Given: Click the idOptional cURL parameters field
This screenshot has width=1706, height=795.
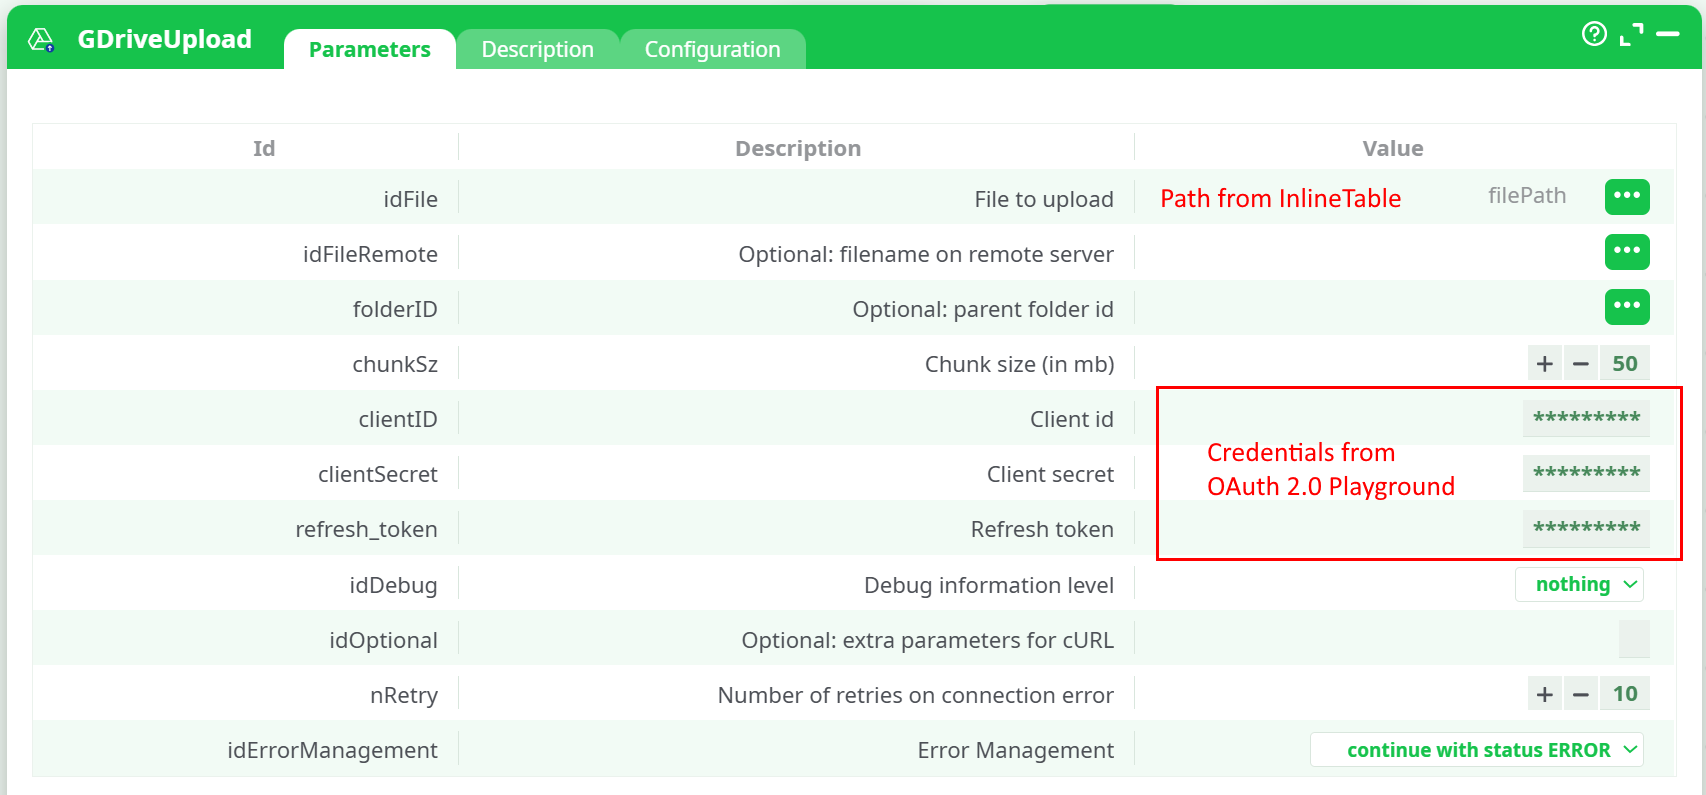Looking at the screenshot, I should tap(1634, 639).
